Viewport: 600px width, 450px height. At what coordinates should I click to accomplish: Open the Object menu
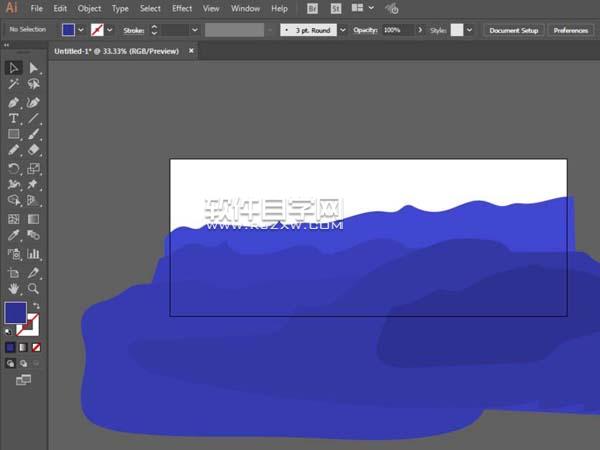click(x=89, y=8)
